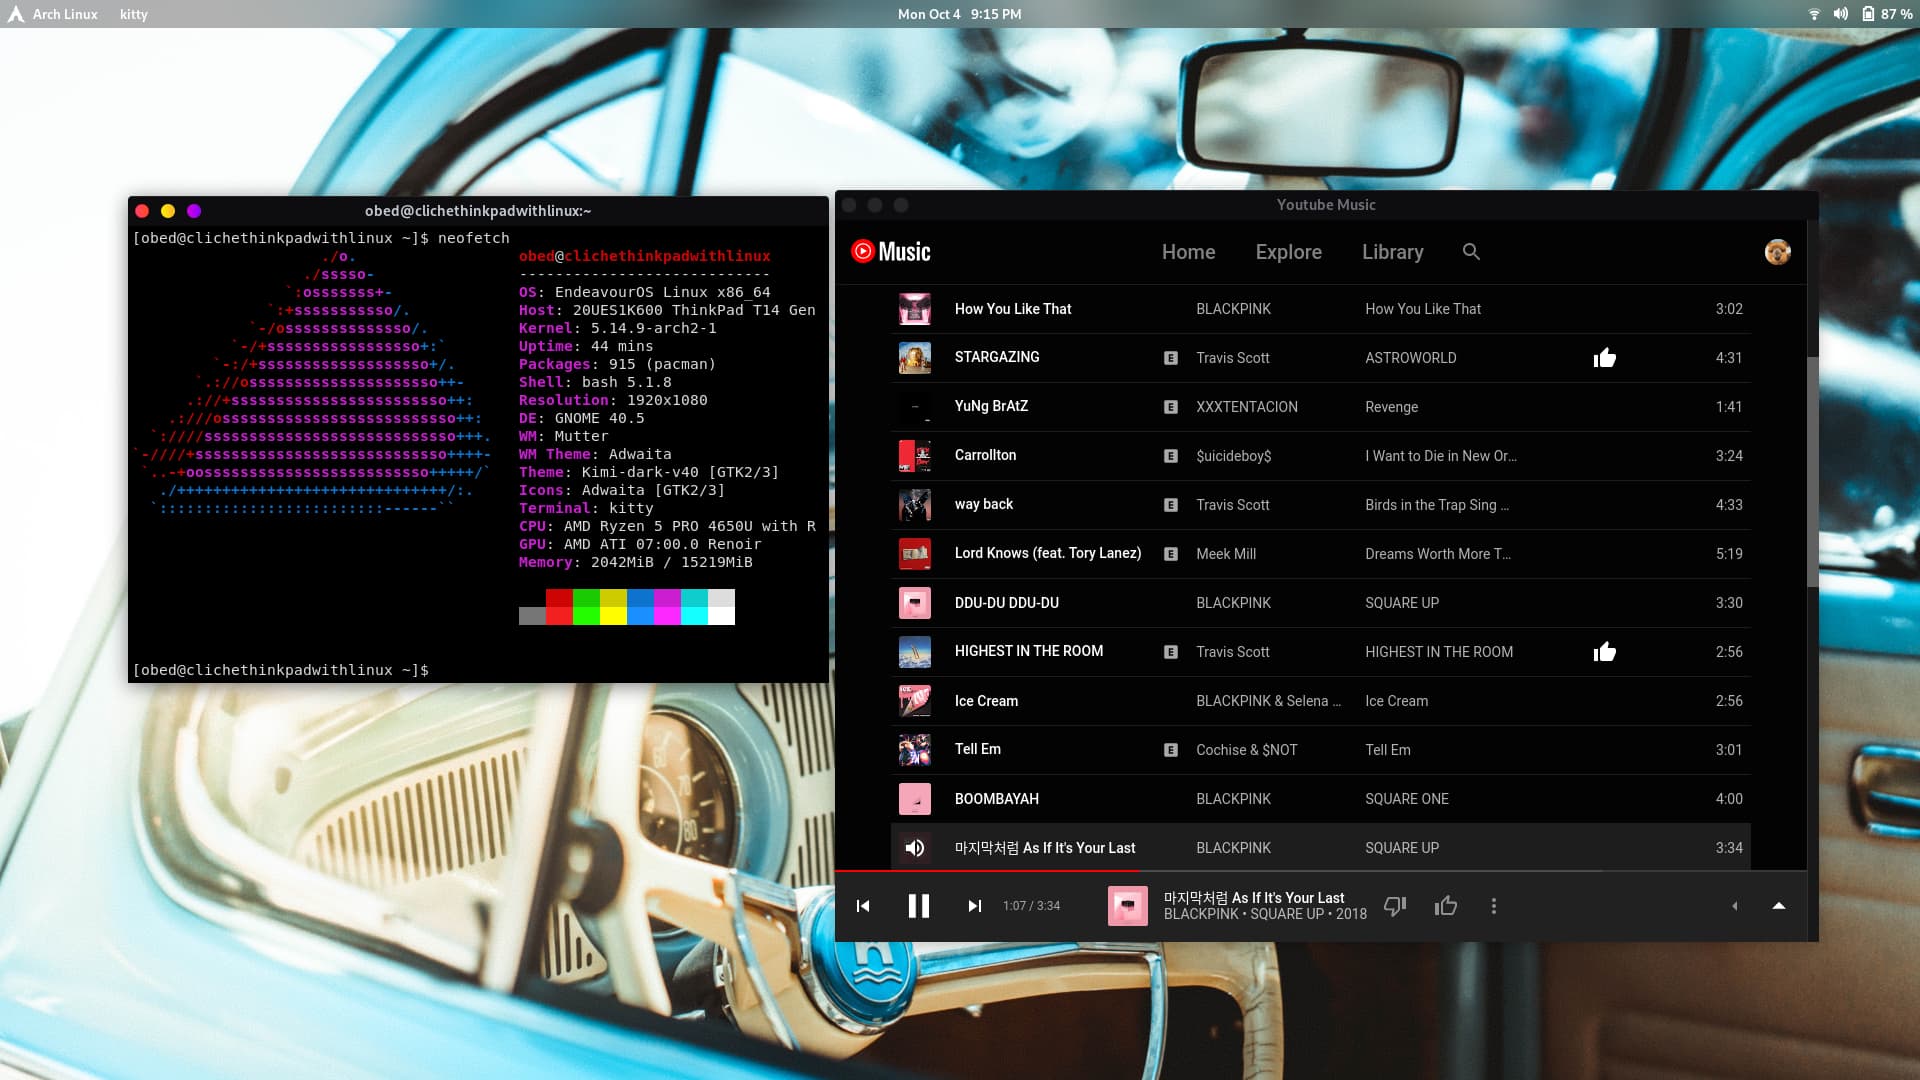Skip to next track

tap(974, 906)
